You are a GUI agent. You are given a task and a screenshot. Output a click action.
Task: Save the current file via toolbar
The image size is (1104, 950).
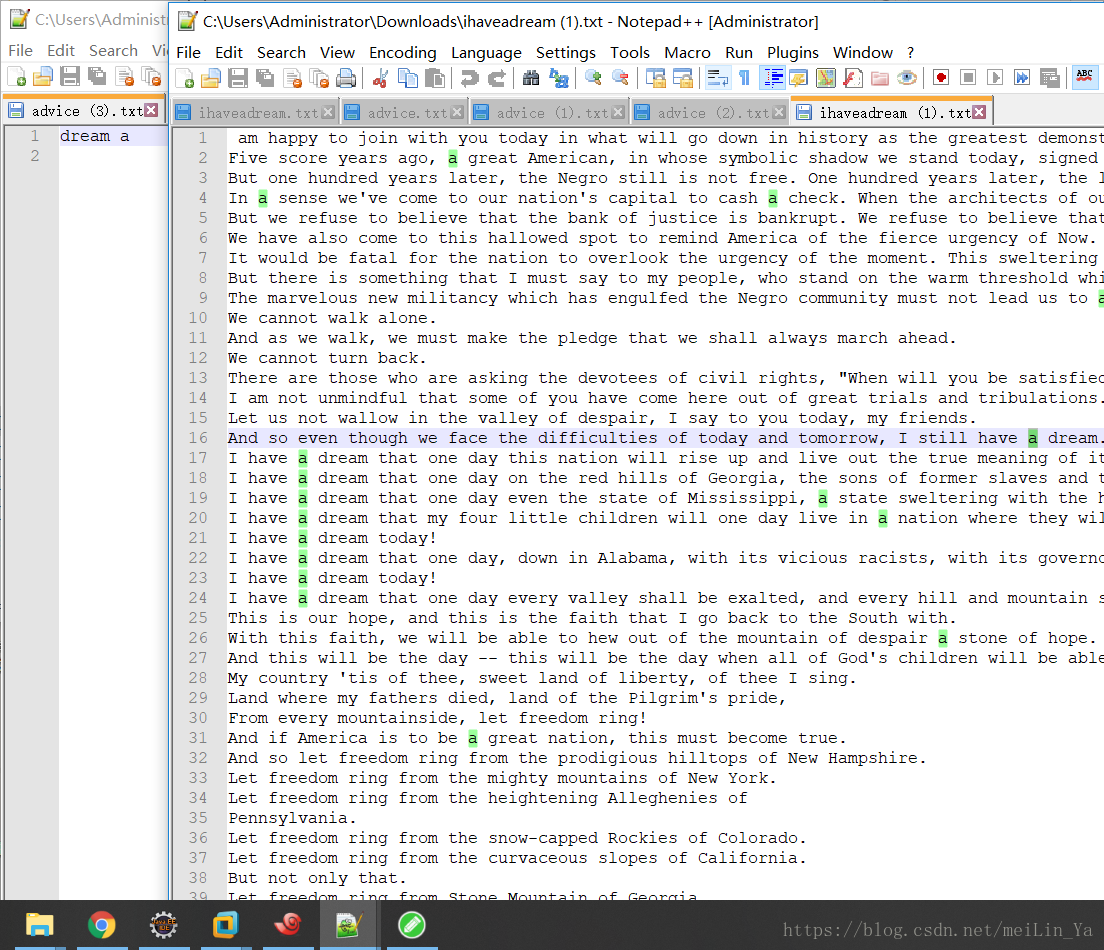(x=238, y=78)
